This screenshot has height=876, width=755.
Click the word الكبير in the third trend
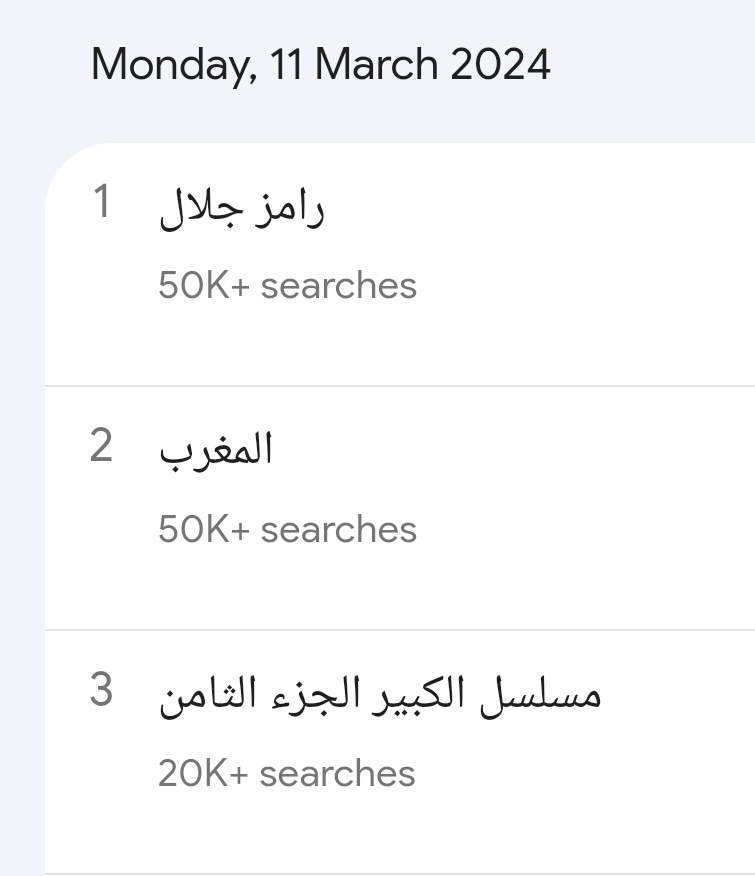pyautogui.click(x=419, y=695)
